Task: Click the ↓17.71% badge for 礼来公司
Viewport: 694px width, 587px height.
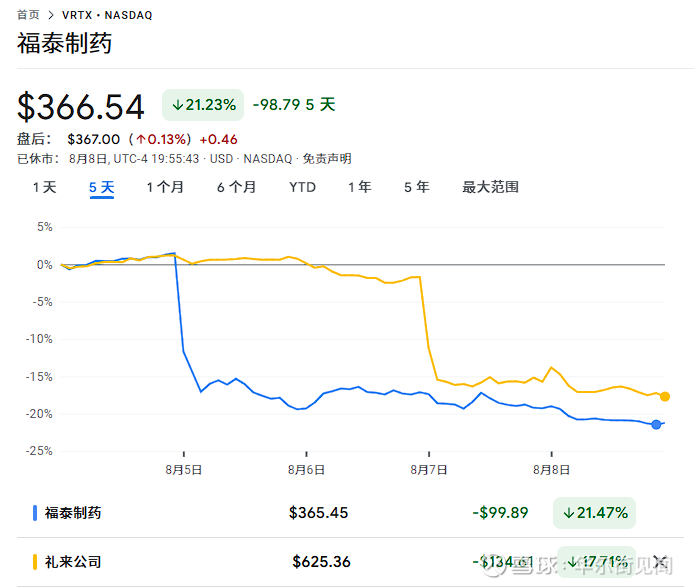Action: [x=596, y=562]
